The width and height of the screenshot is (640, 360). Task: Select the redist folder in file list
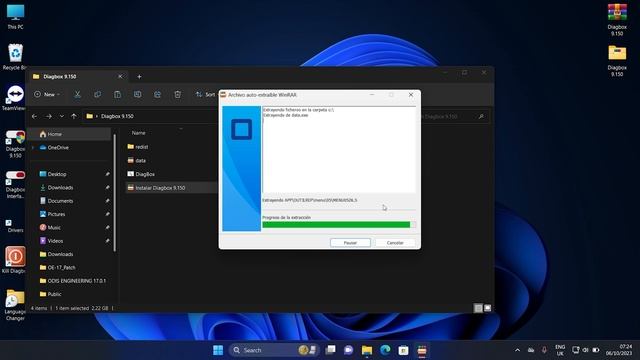click(142, 147)
